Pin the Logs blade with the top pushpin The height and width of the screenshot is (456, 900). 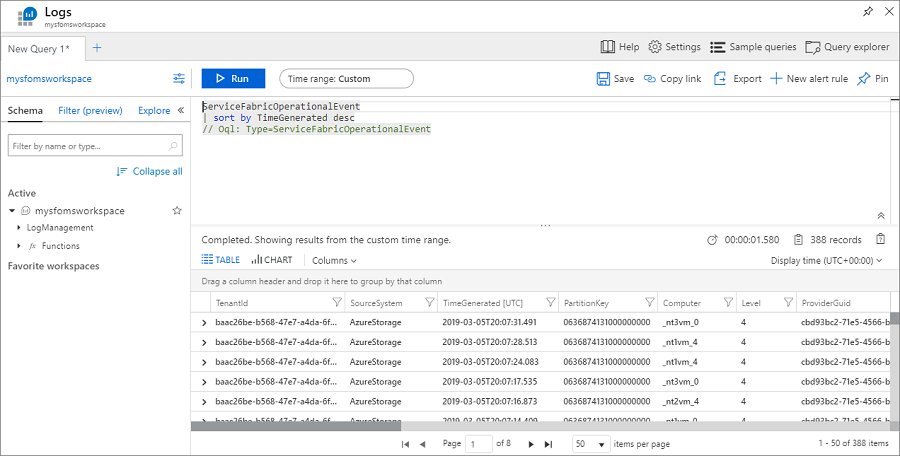point(867,11)
